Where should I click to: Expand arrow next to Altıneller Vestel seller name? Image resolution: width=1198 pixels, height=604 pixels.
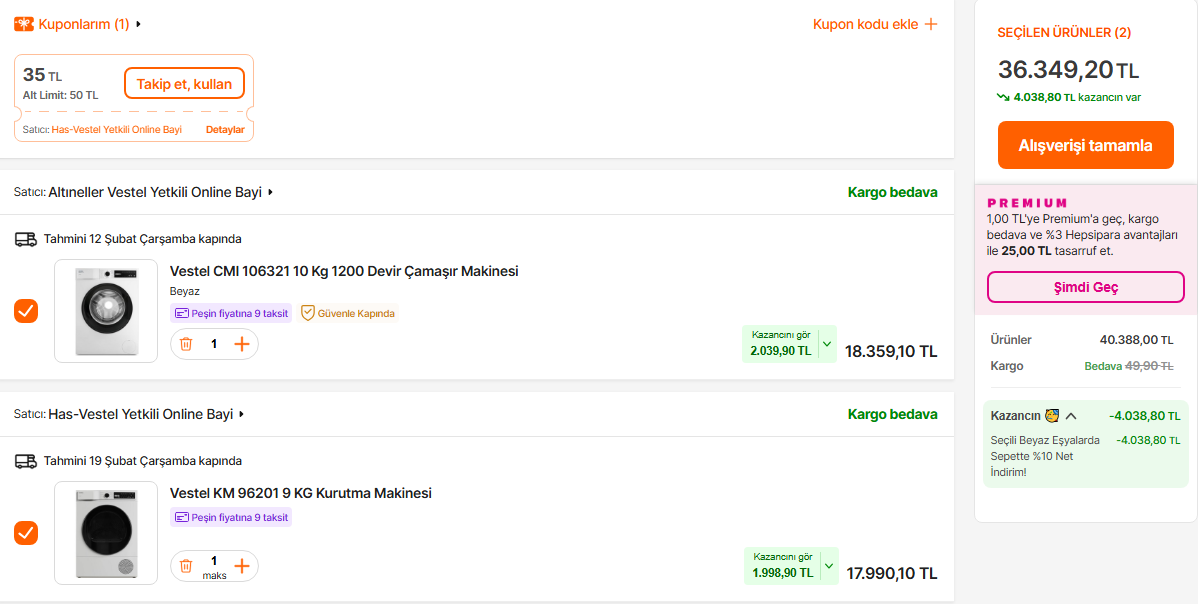tap(270, 192)
